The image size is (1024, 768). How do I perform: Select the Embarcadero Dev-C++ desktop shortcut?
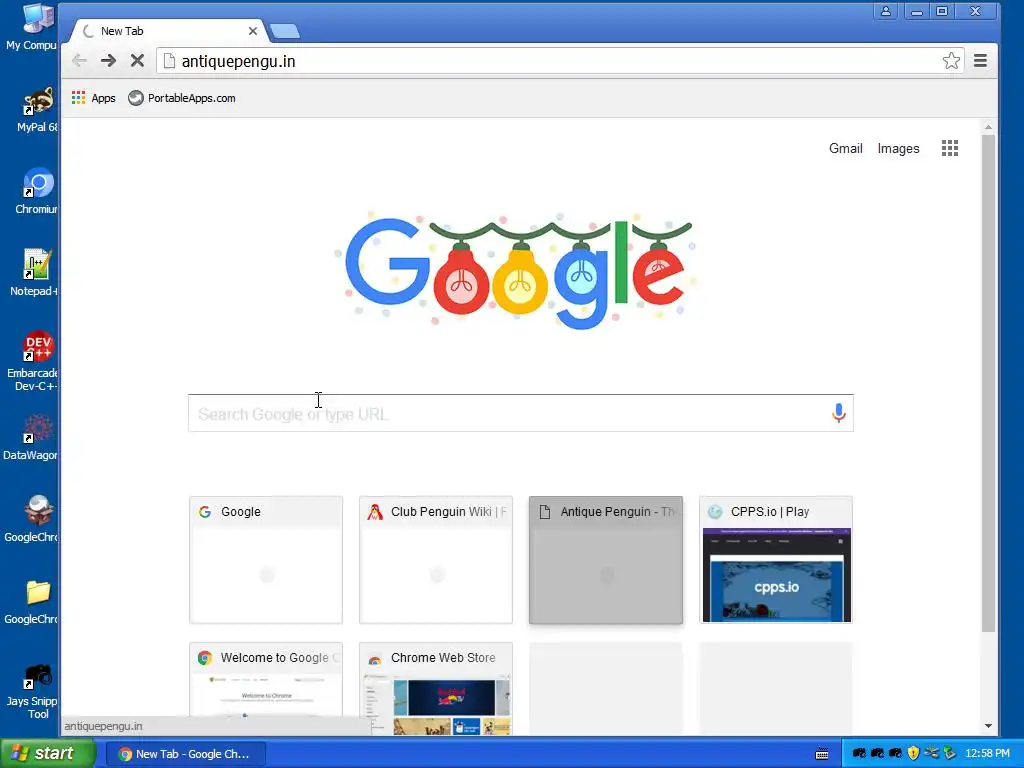pos(33,361)
